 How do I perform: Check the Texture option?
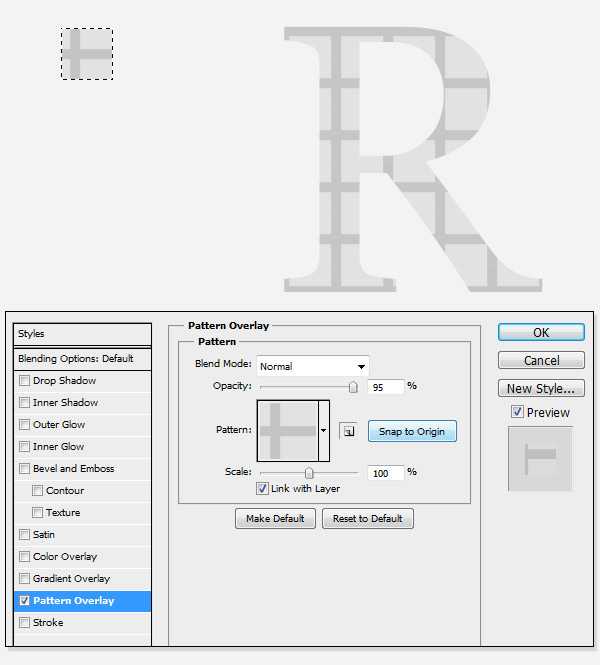[37, 513]
